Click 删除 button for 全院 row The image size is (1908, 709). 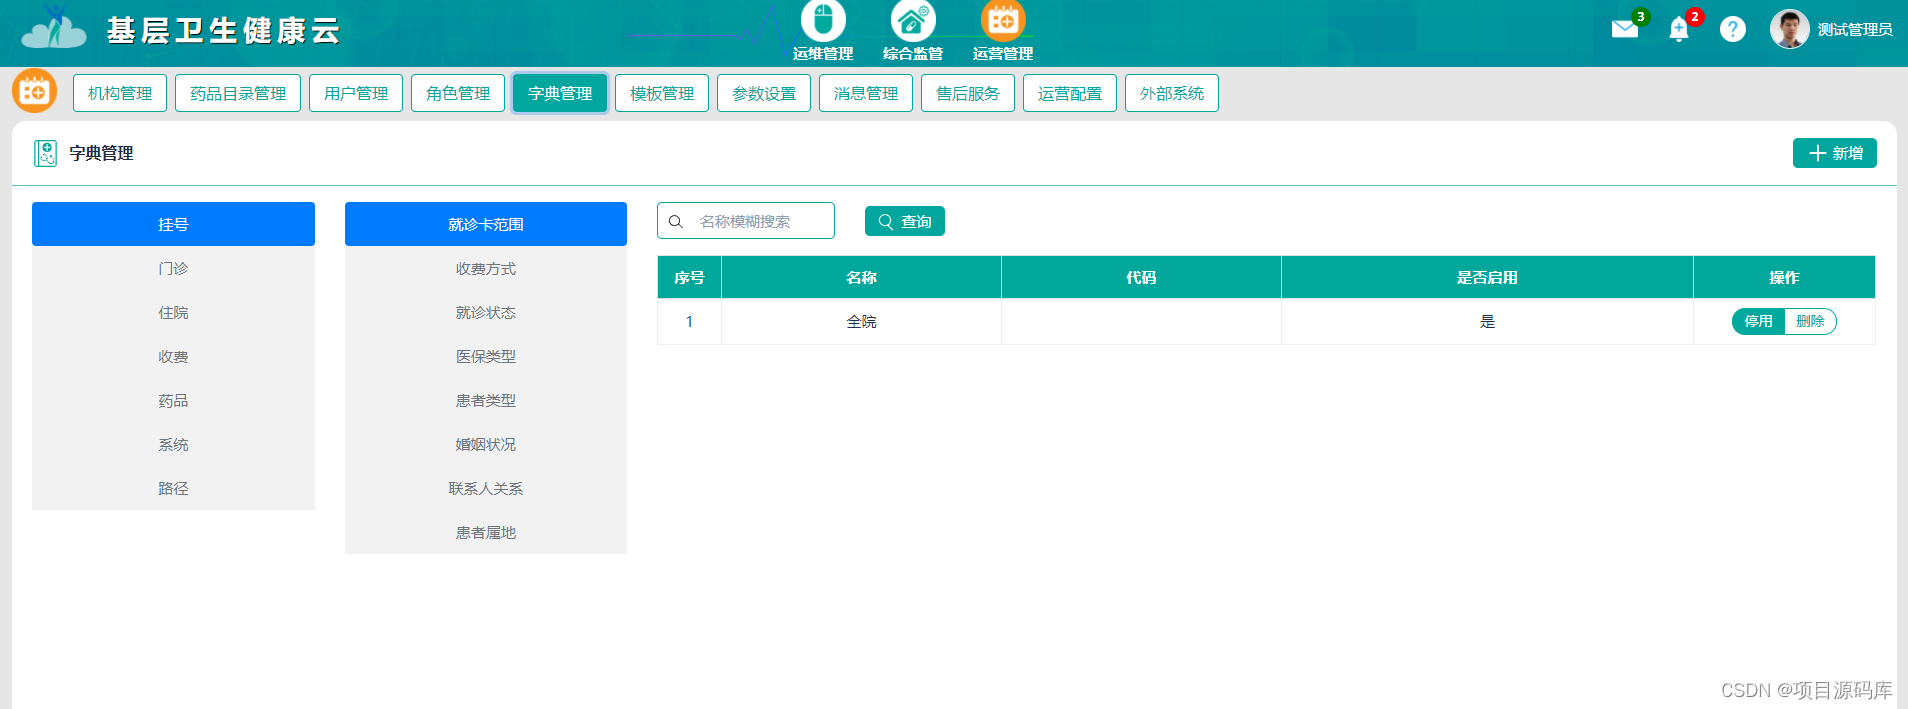point(1811,321)
